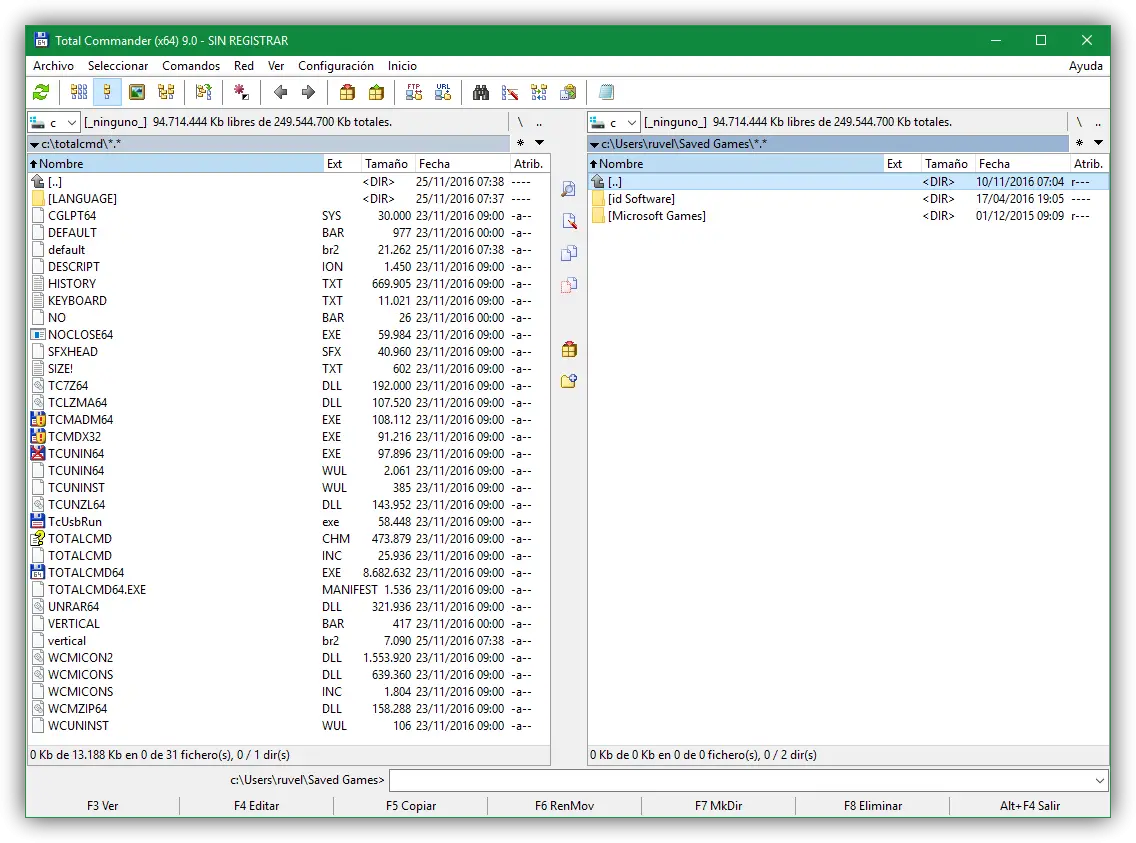Toggle thumbnail view mode in toolbar
1136x843 pixels.
point(137,92)
